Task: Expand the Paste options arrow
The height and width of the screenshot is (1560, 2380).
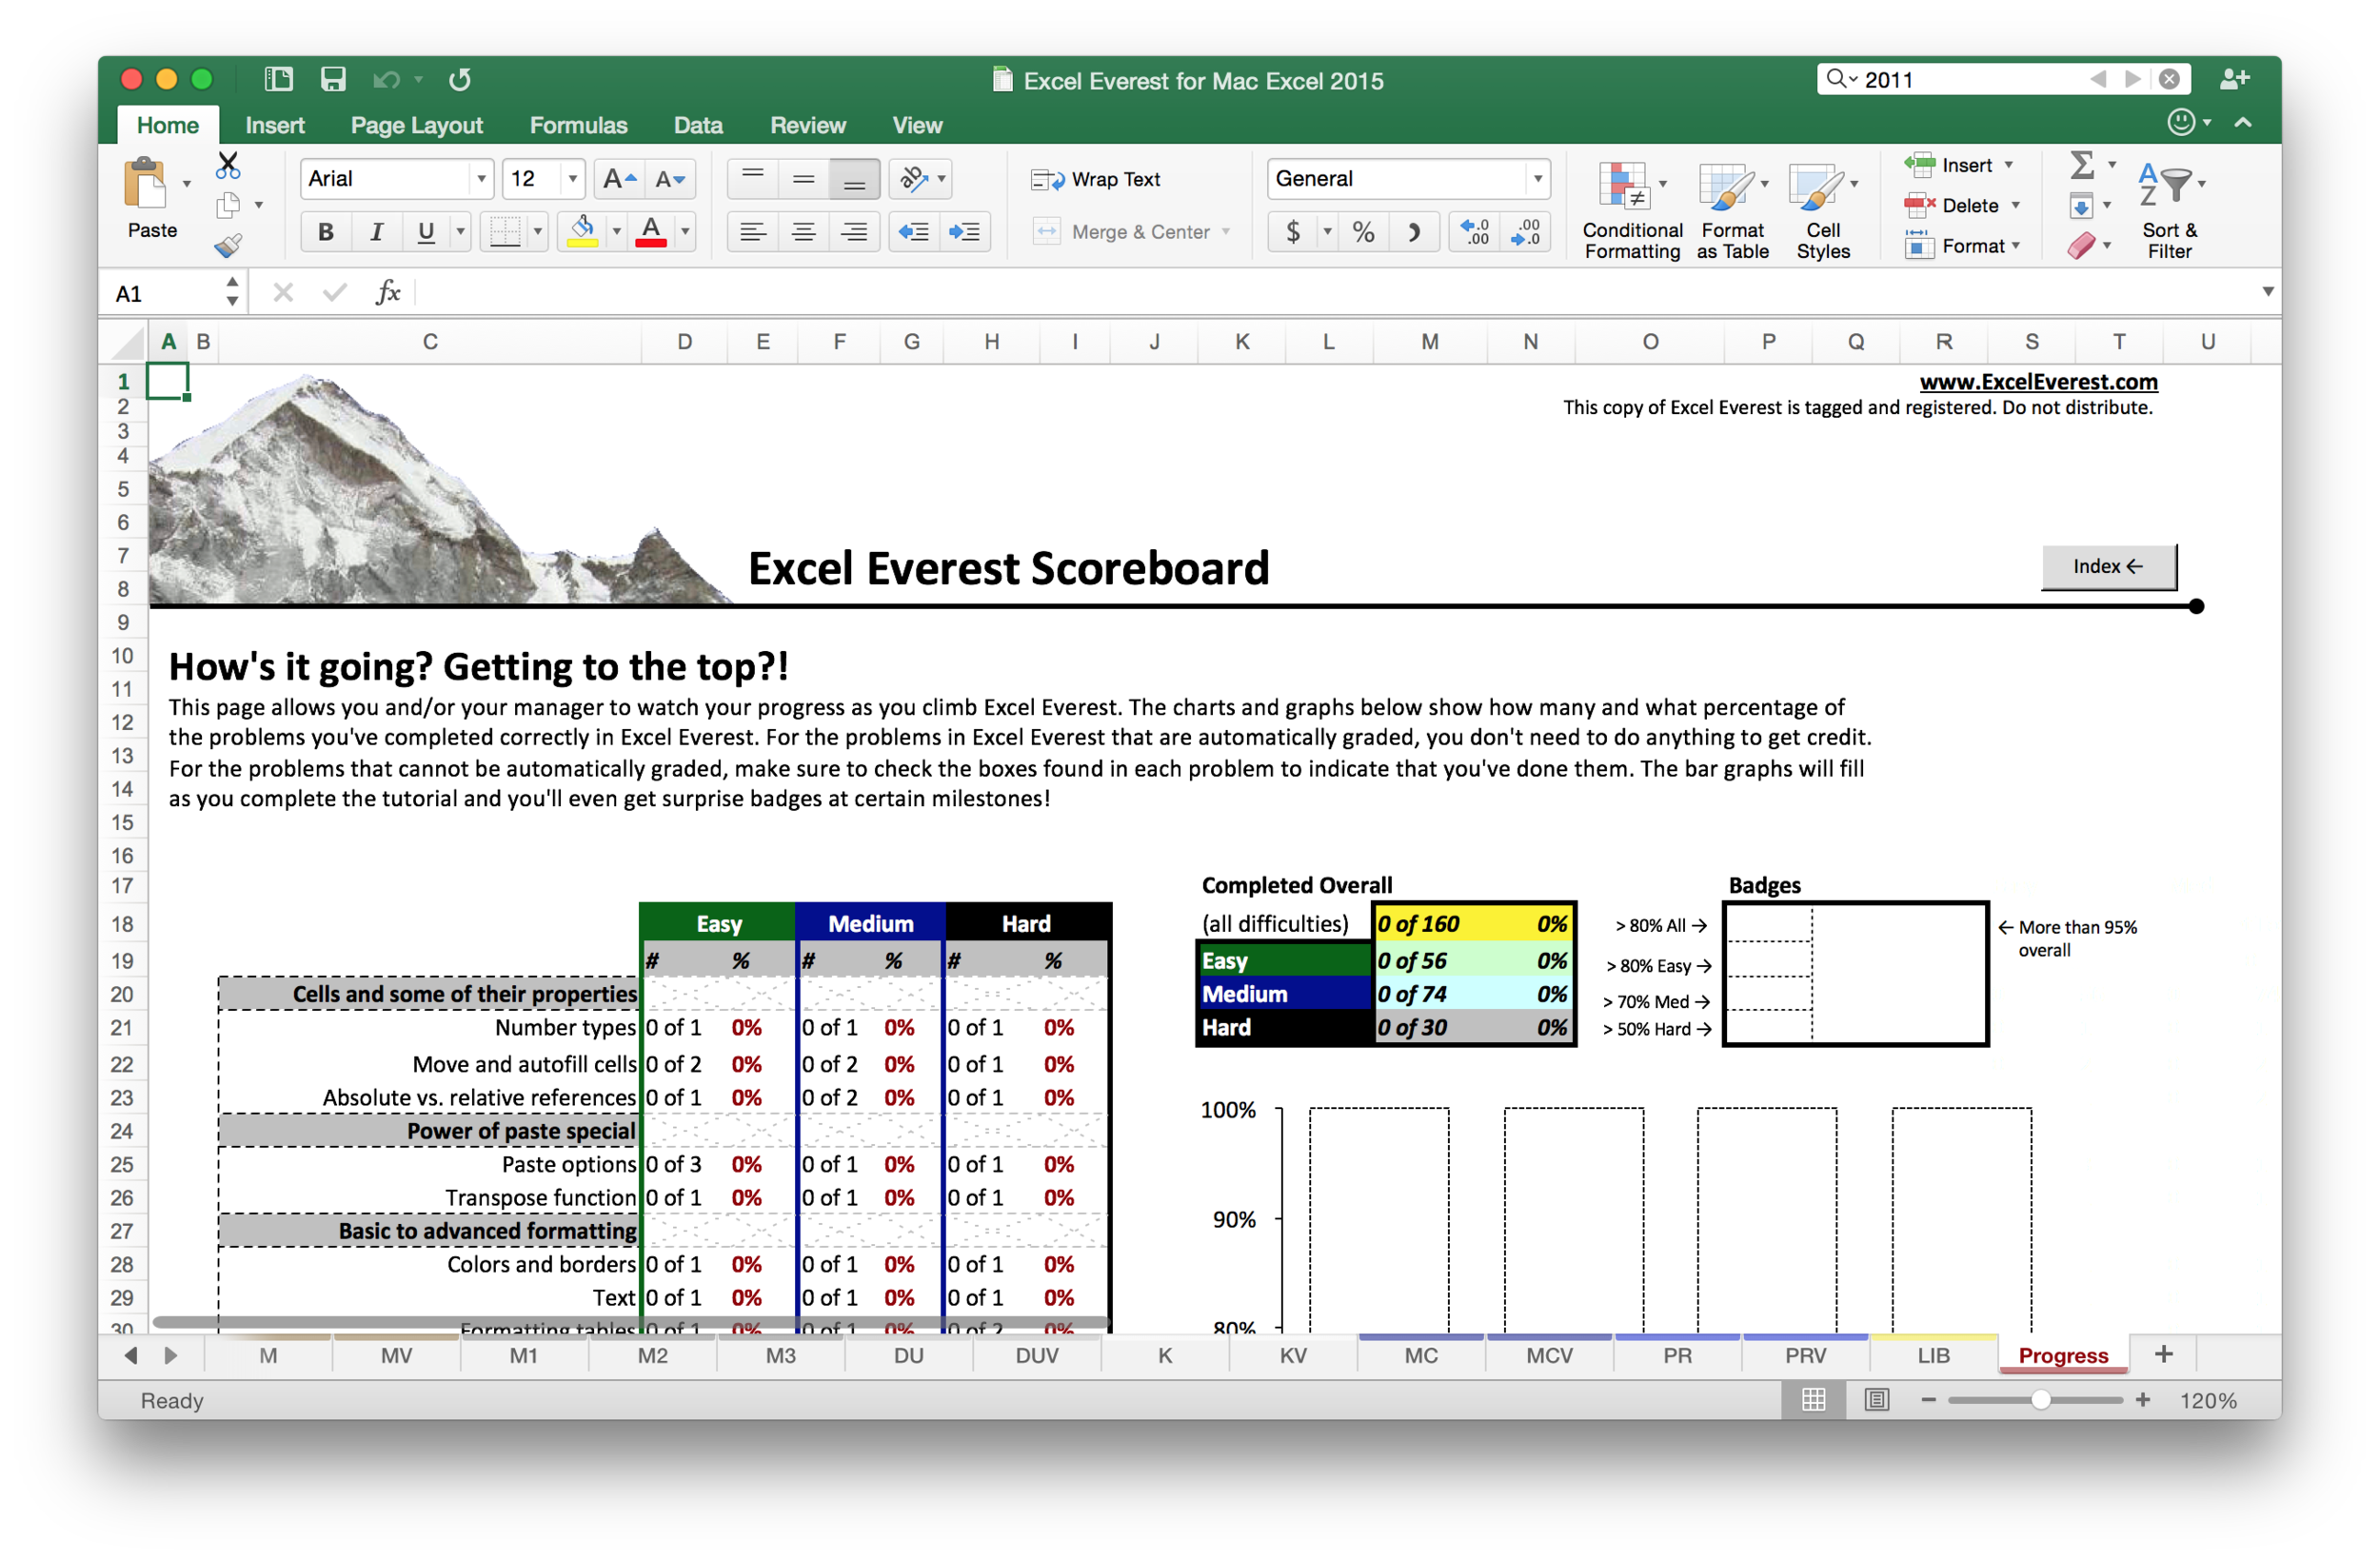Action: (187, 185)
